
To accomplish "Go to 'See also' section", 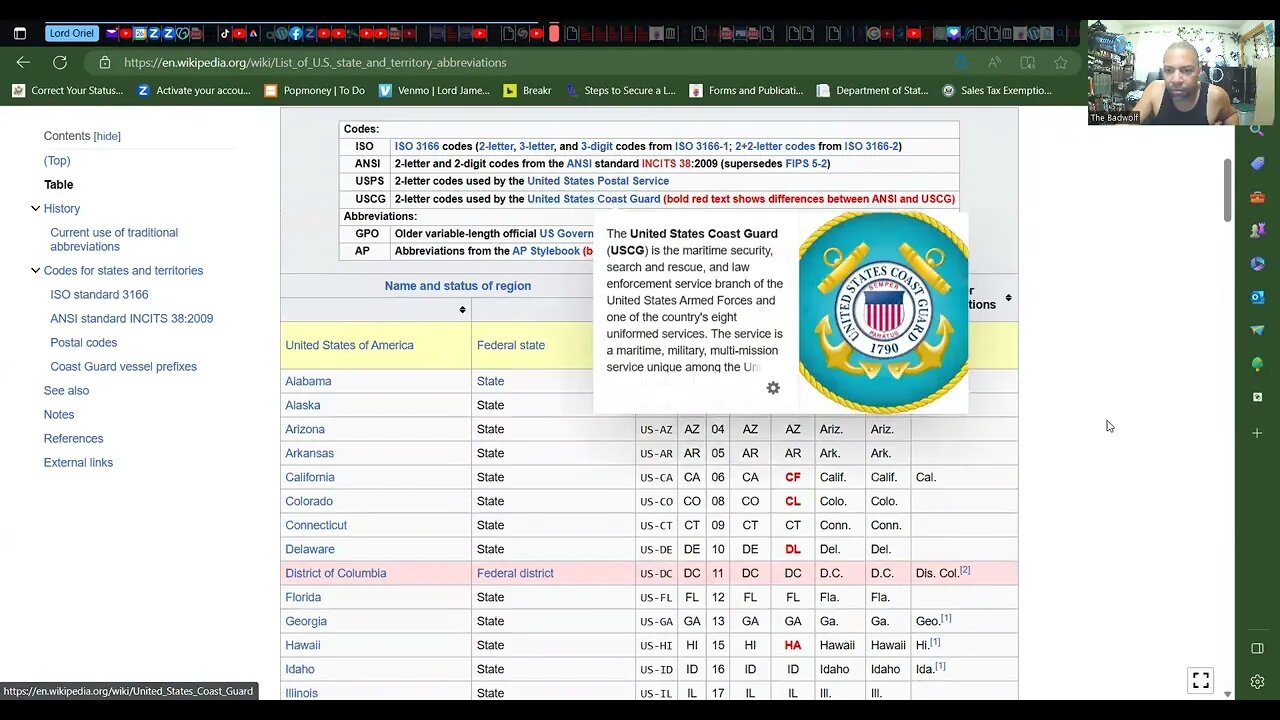I will click(66, 390).
